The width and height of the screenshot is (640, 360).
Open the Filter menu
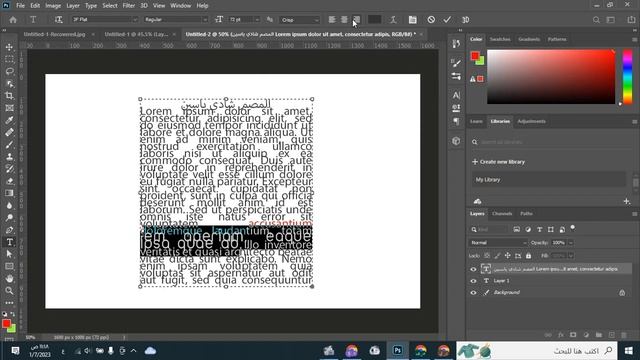pyautogui.click(x=129, y=6)
